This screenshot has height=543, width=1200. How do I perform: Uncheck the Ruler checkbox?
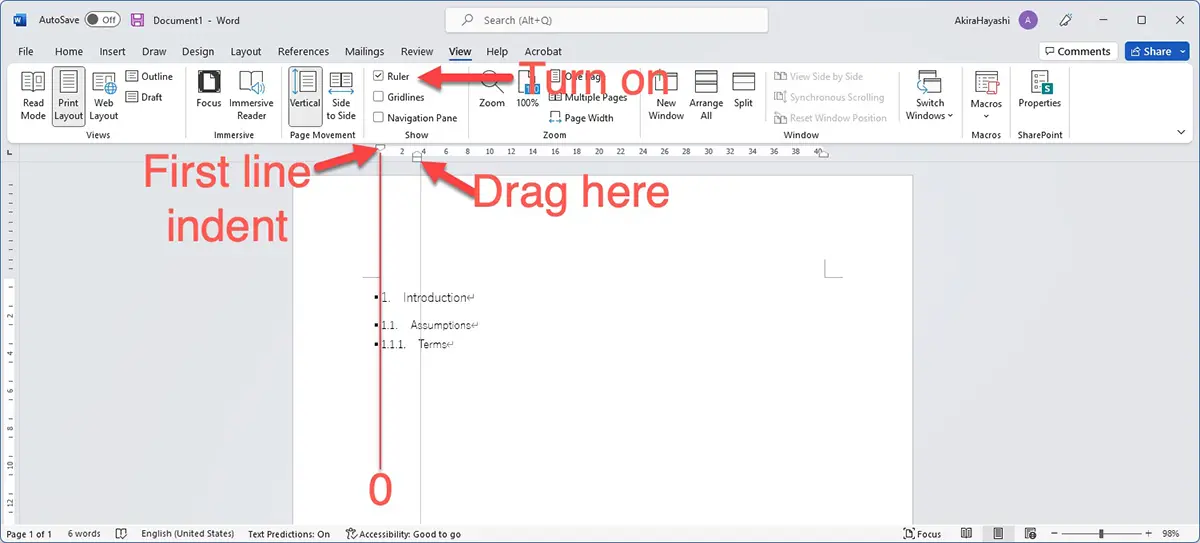coord(378,76)
